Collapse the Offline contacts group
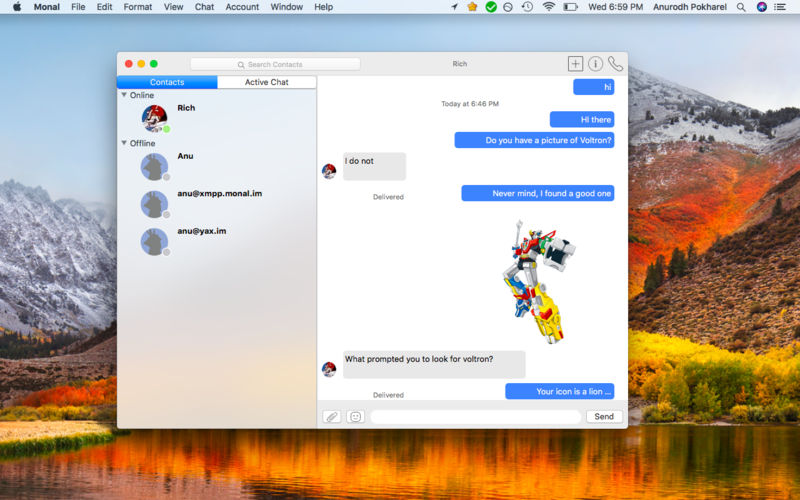This screenshot has height=500, width=800. (x=124, y=143)
